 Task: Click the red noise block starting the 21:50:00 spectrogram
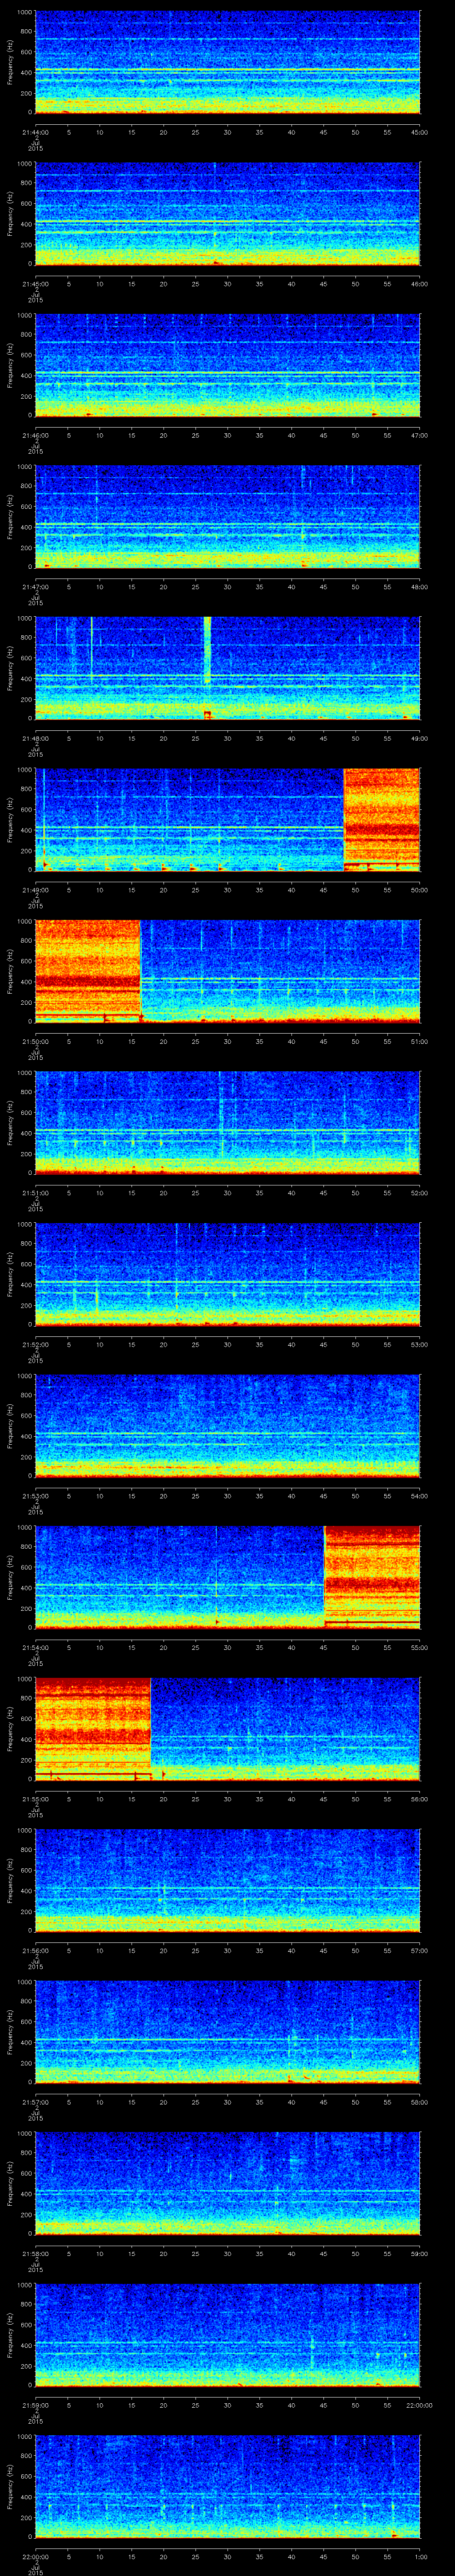(87, 970)
